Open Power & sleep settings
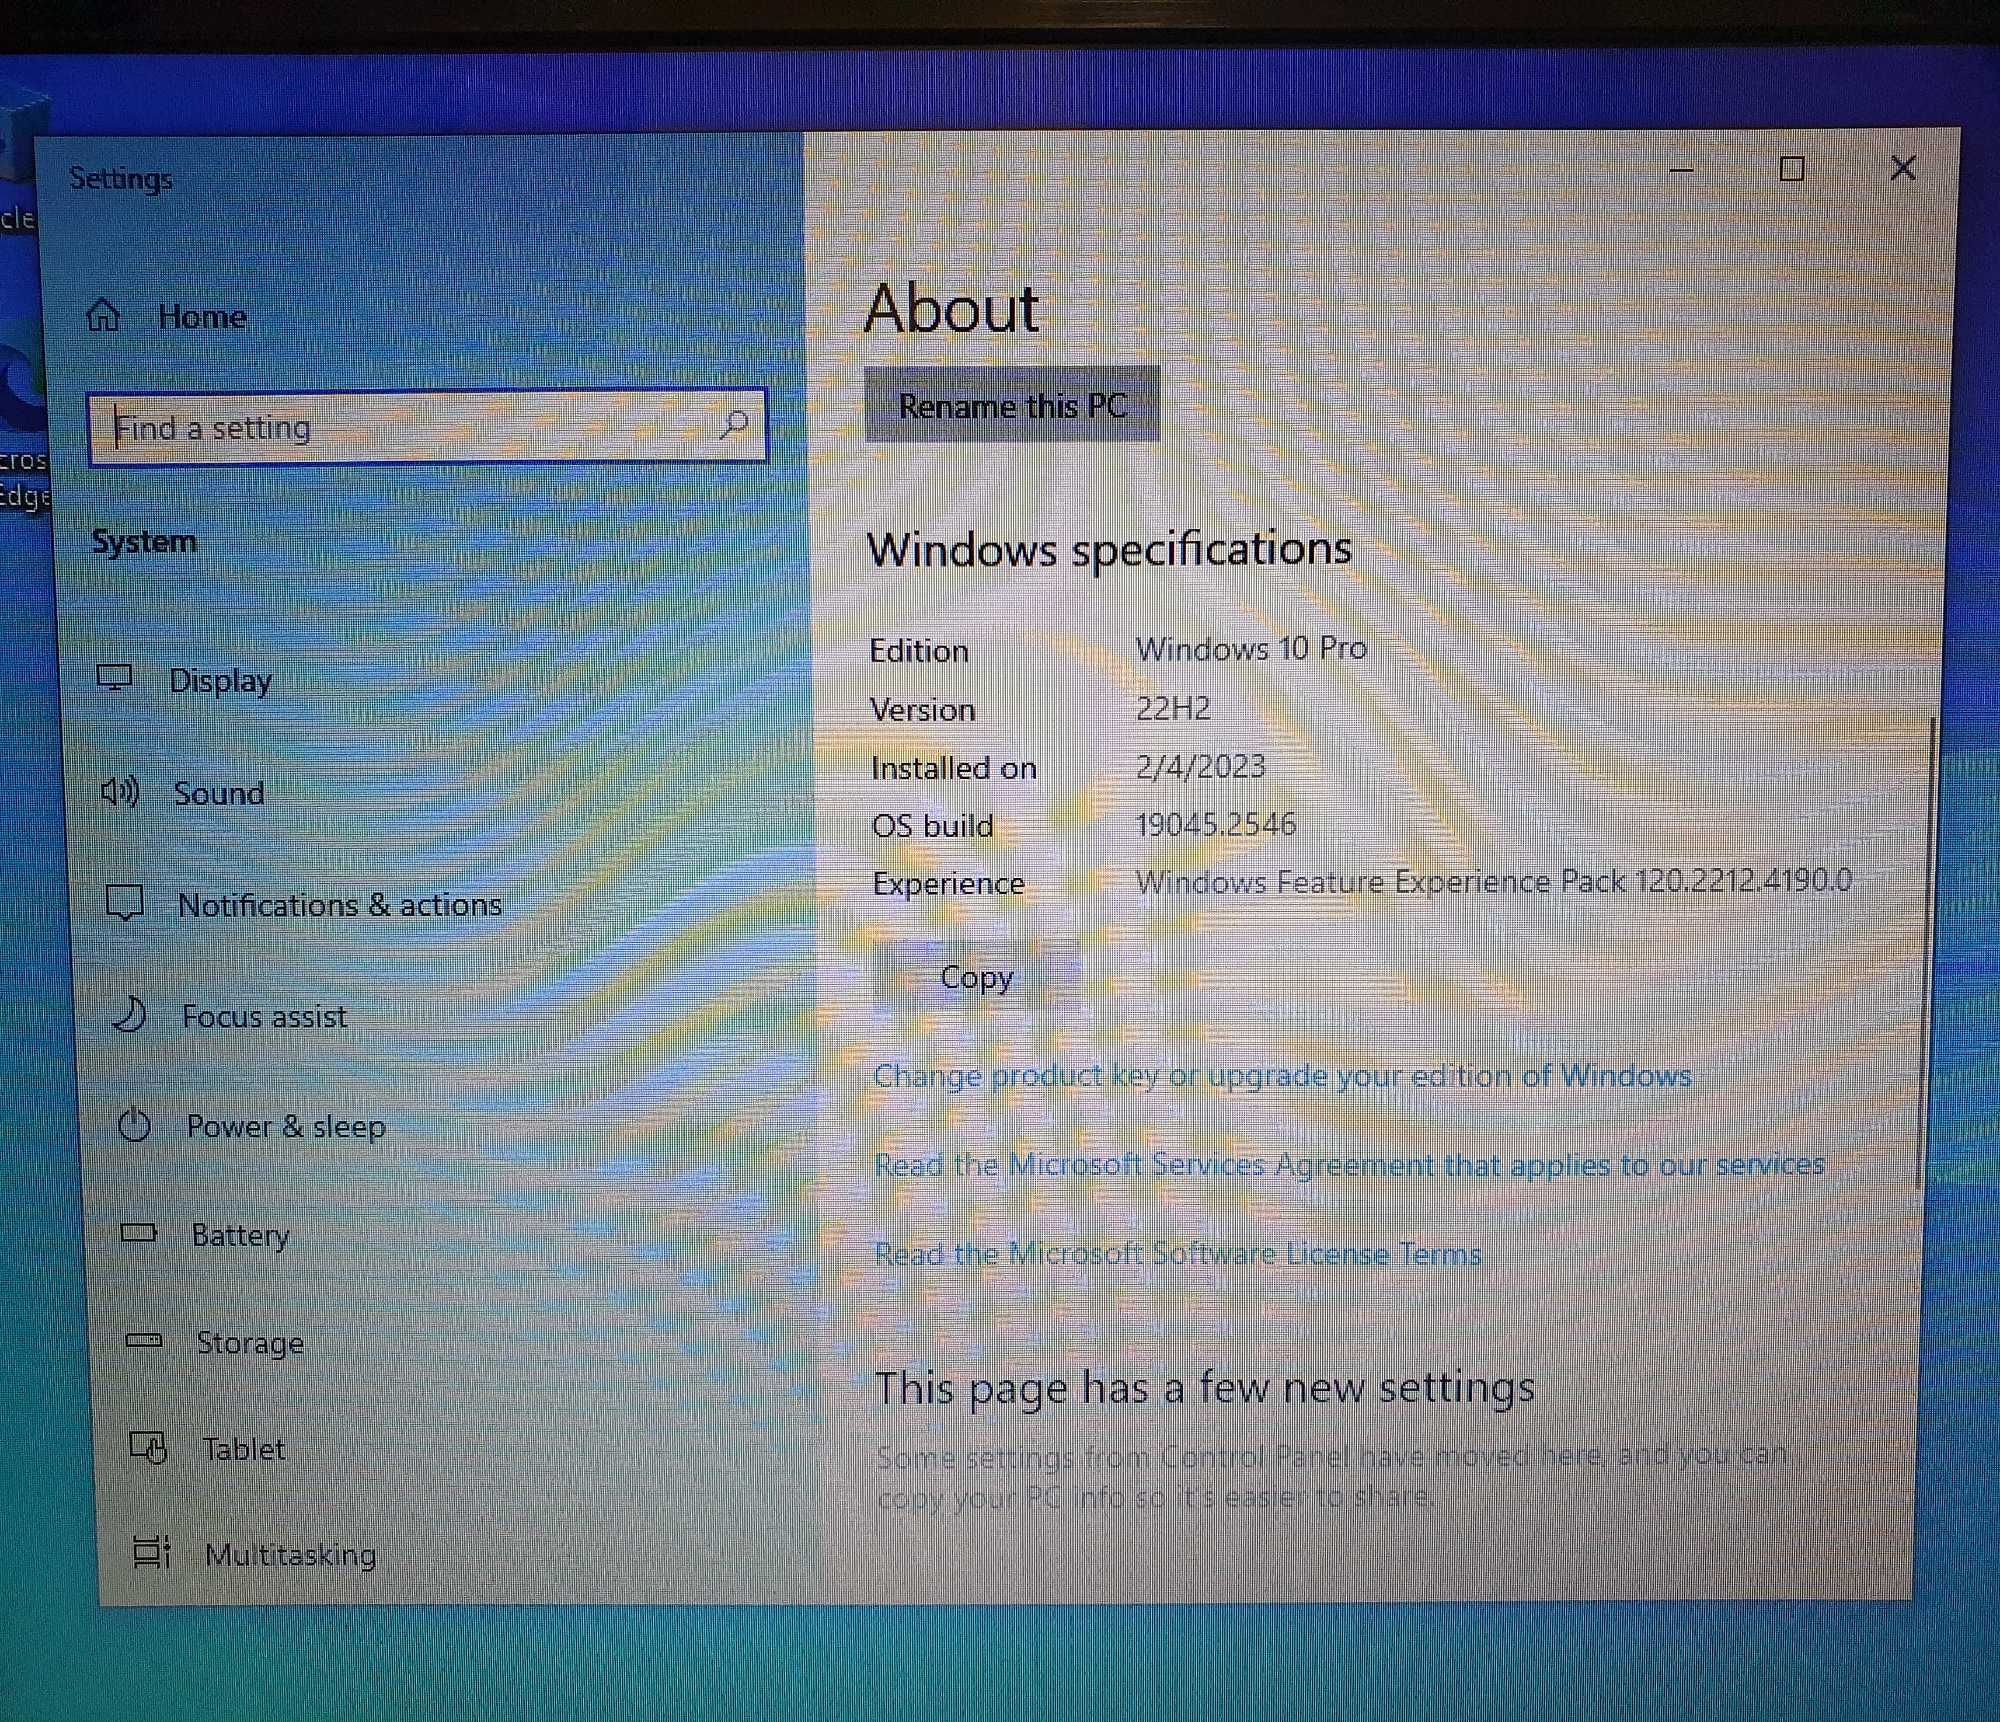The height and width of the screenshot is (1722, 2000). pyautogui.click(x=286, y=1127)
